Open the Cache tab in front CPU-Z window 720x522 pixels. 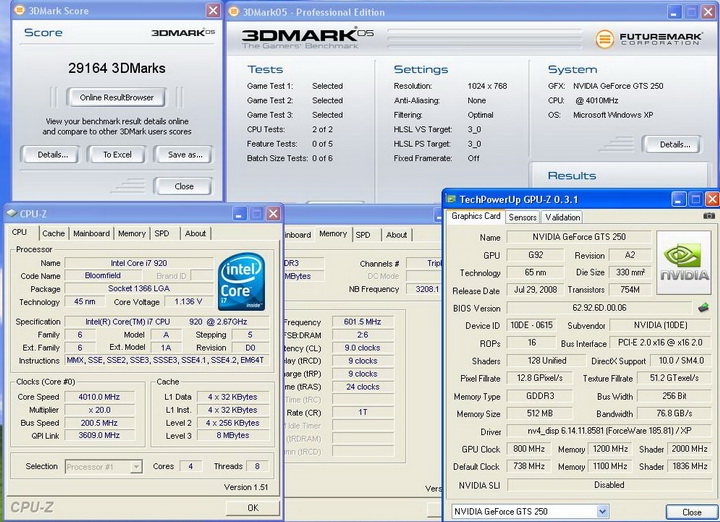(53, 233)
